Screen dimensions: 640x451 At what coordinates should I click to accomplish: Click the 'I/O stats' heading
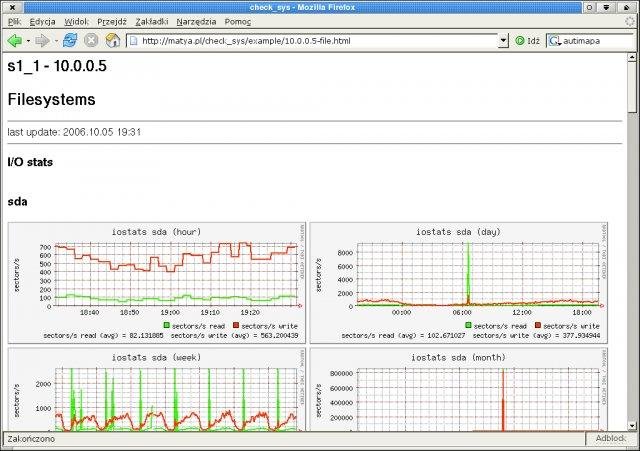[30, 162]
